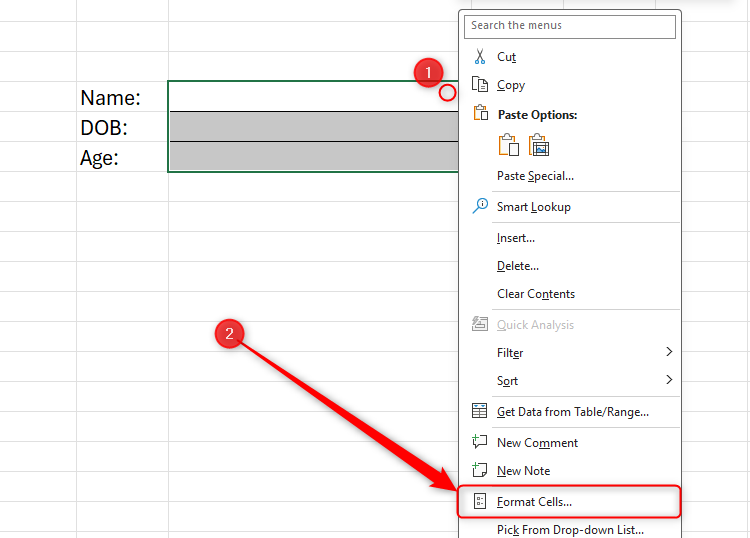Expand the Sort submenu arrow

(x=669, y=380)
